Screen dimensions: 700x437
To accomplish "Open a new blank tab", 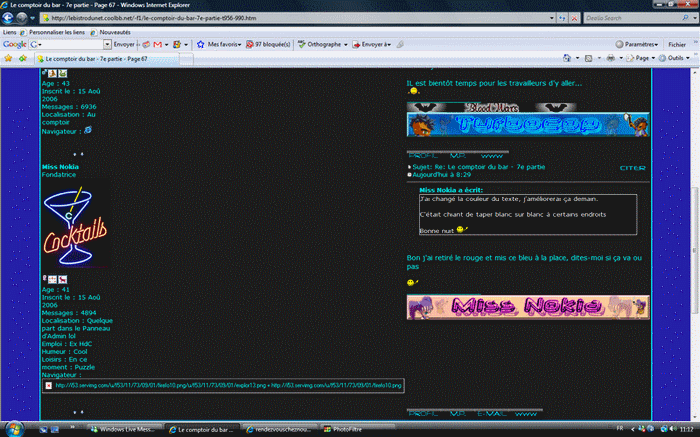I will coord(187,59).
